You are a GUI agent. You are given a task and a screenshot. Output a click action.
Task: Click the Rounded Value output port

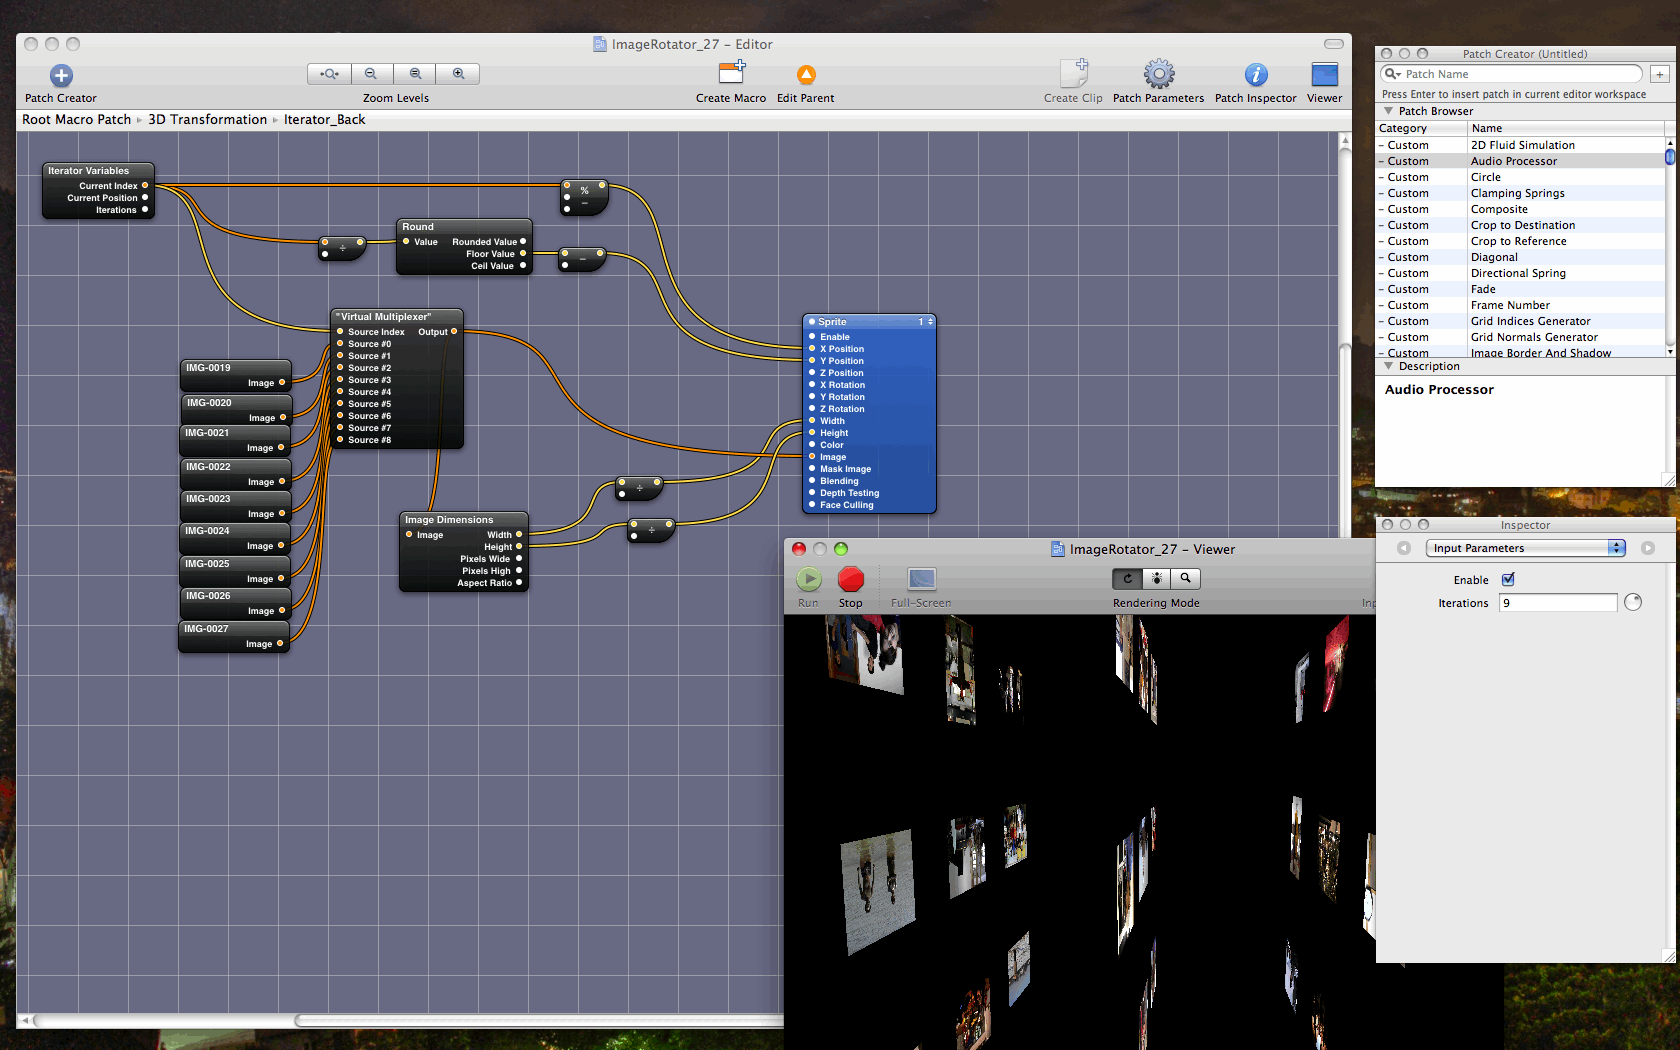click(522, 241)
